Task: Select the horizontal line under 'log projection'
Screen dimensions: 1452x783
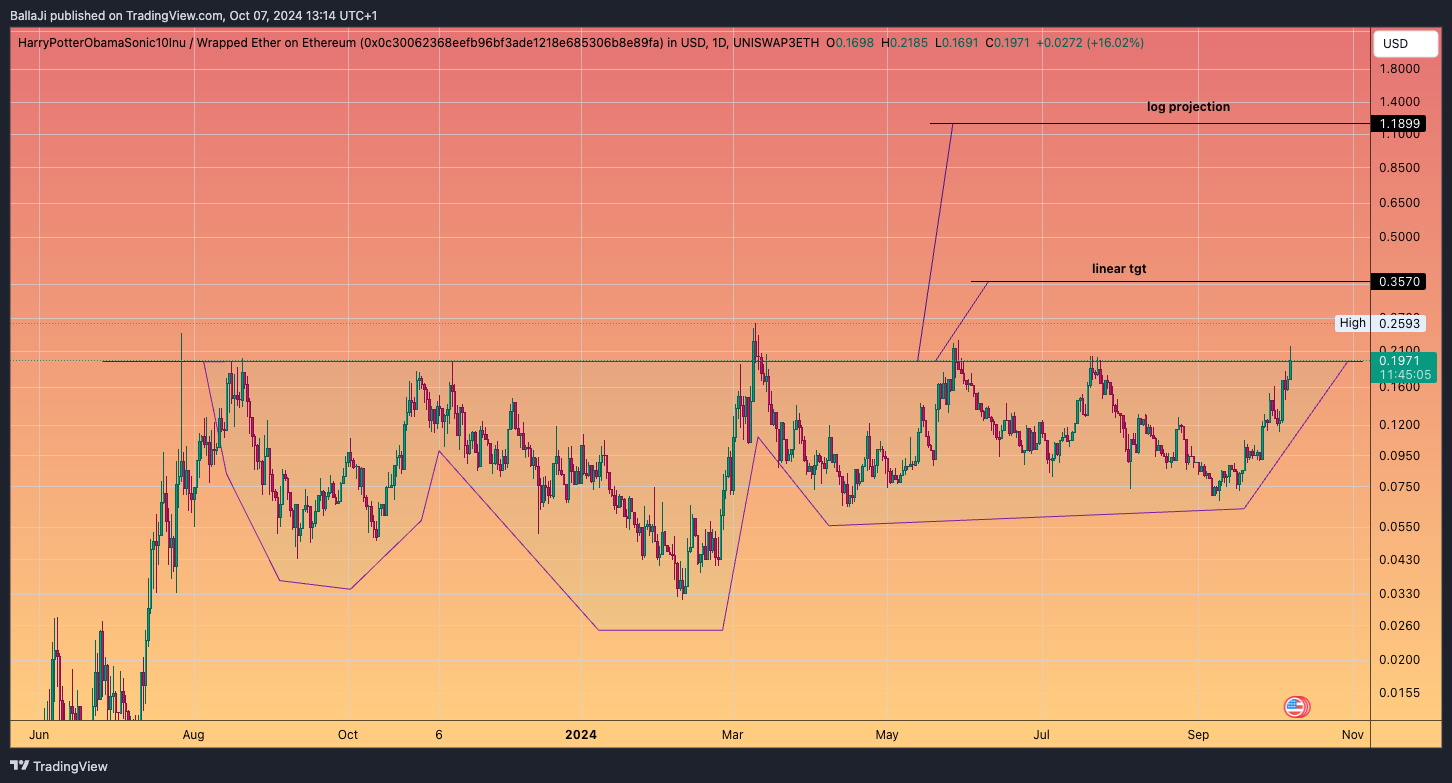Action: coord(1150,124)
